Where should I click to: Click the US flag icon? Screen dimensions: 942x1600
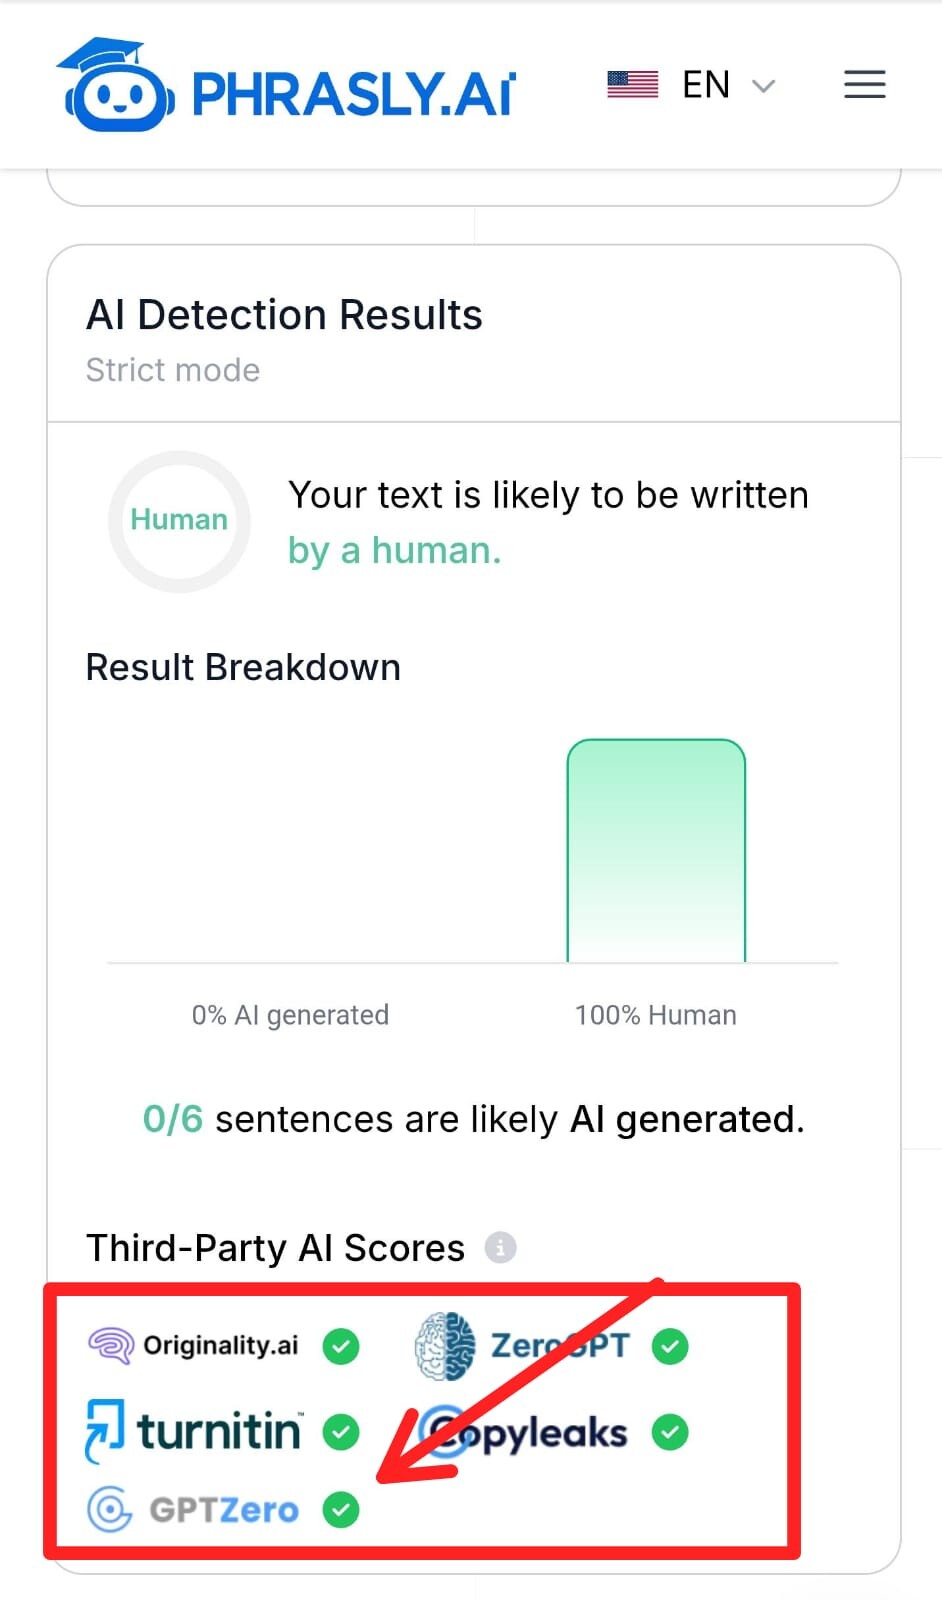(632, 85)
